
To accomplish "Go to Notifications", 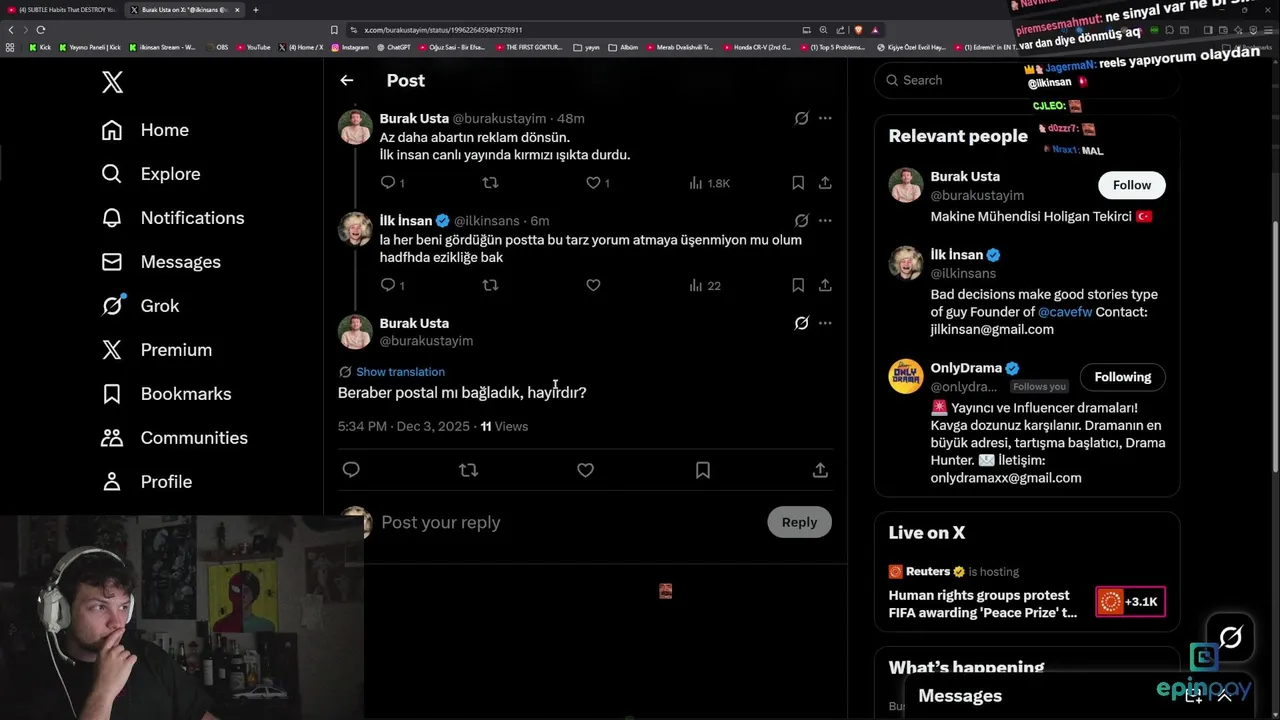I will coord(173,218).
